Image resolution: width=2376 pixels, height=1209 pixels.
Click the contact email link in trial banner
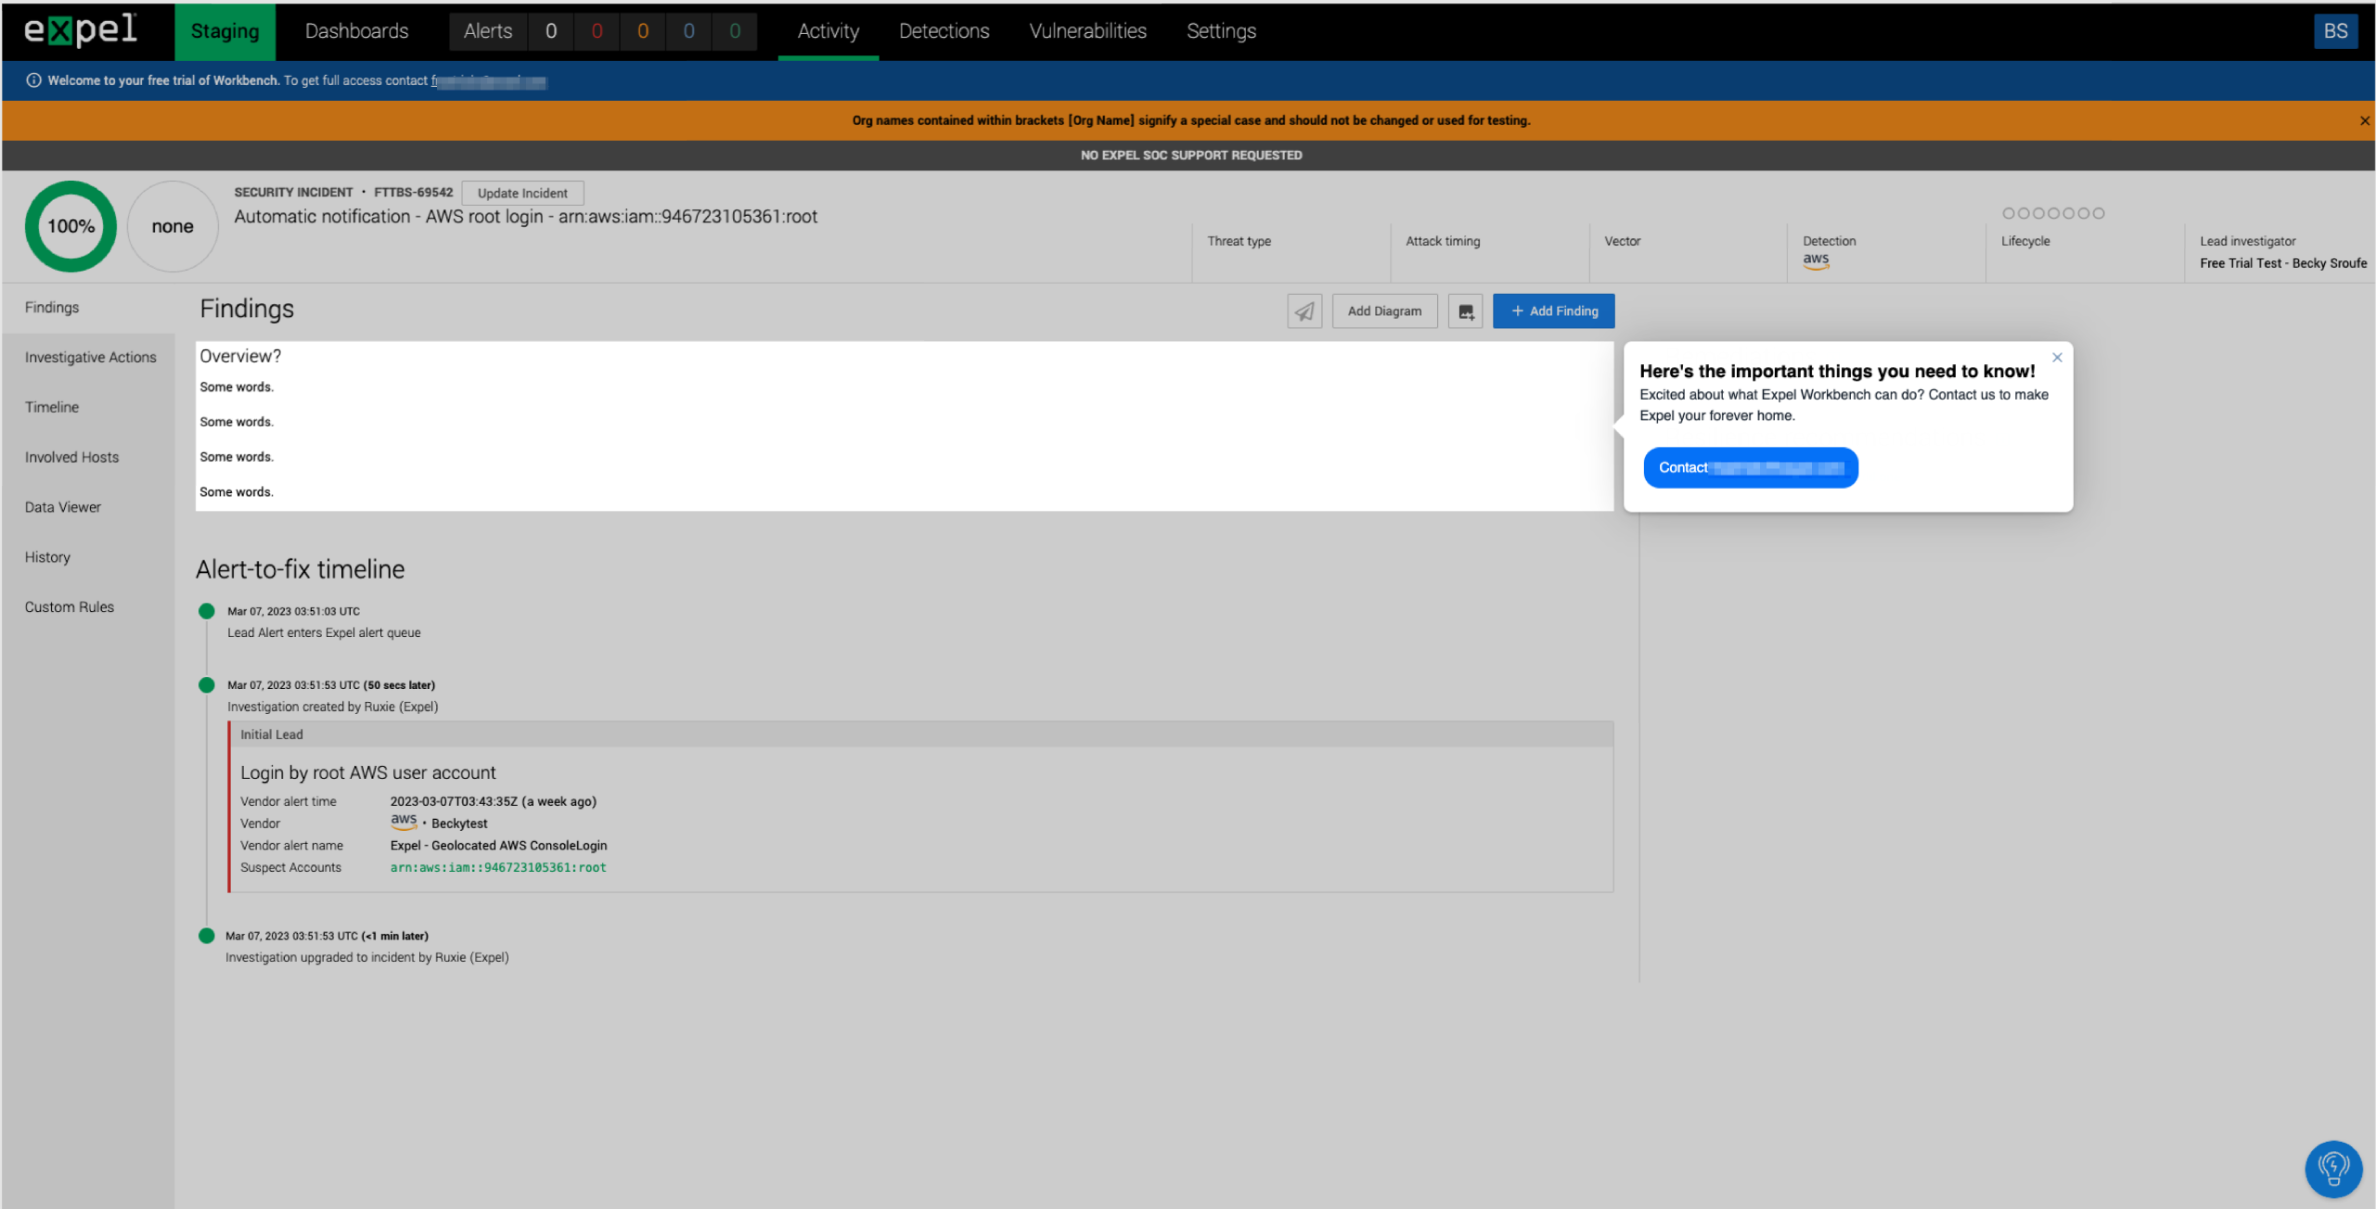pos(489,81)
